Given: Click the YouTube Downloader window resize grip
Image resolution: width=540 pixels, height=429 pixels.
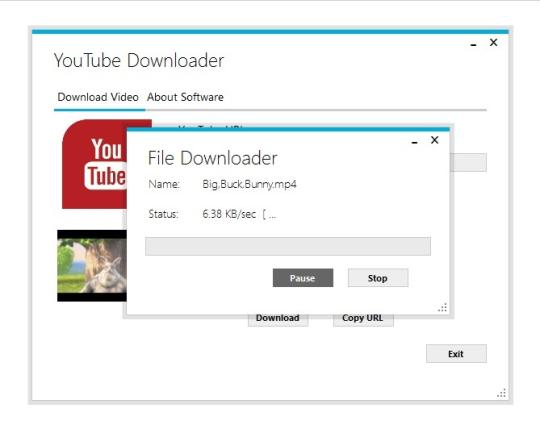Looking at the screenshot, I should point(501,393).
